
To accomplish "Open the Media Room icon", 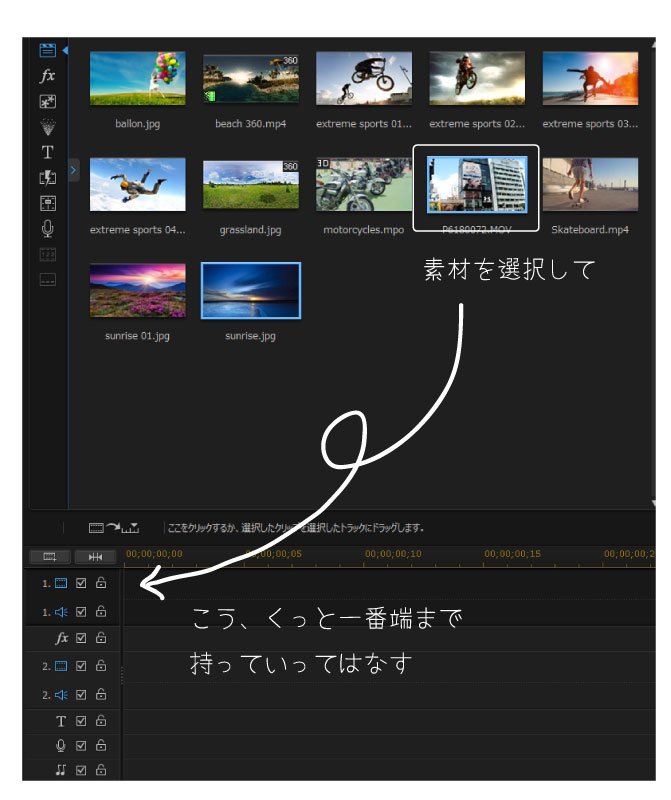I will pyautogui.click(x=47, y=50).
